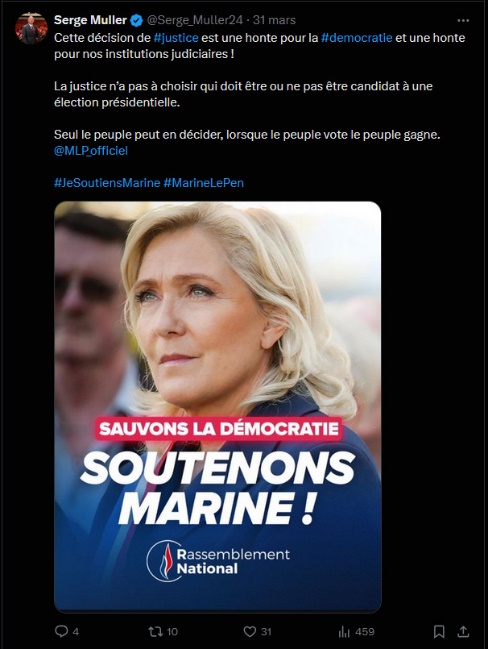This screenshot has width=488, height=649.
Task: Visit the @Serge_Muller24 handle
Action: [x=195, y=20]
